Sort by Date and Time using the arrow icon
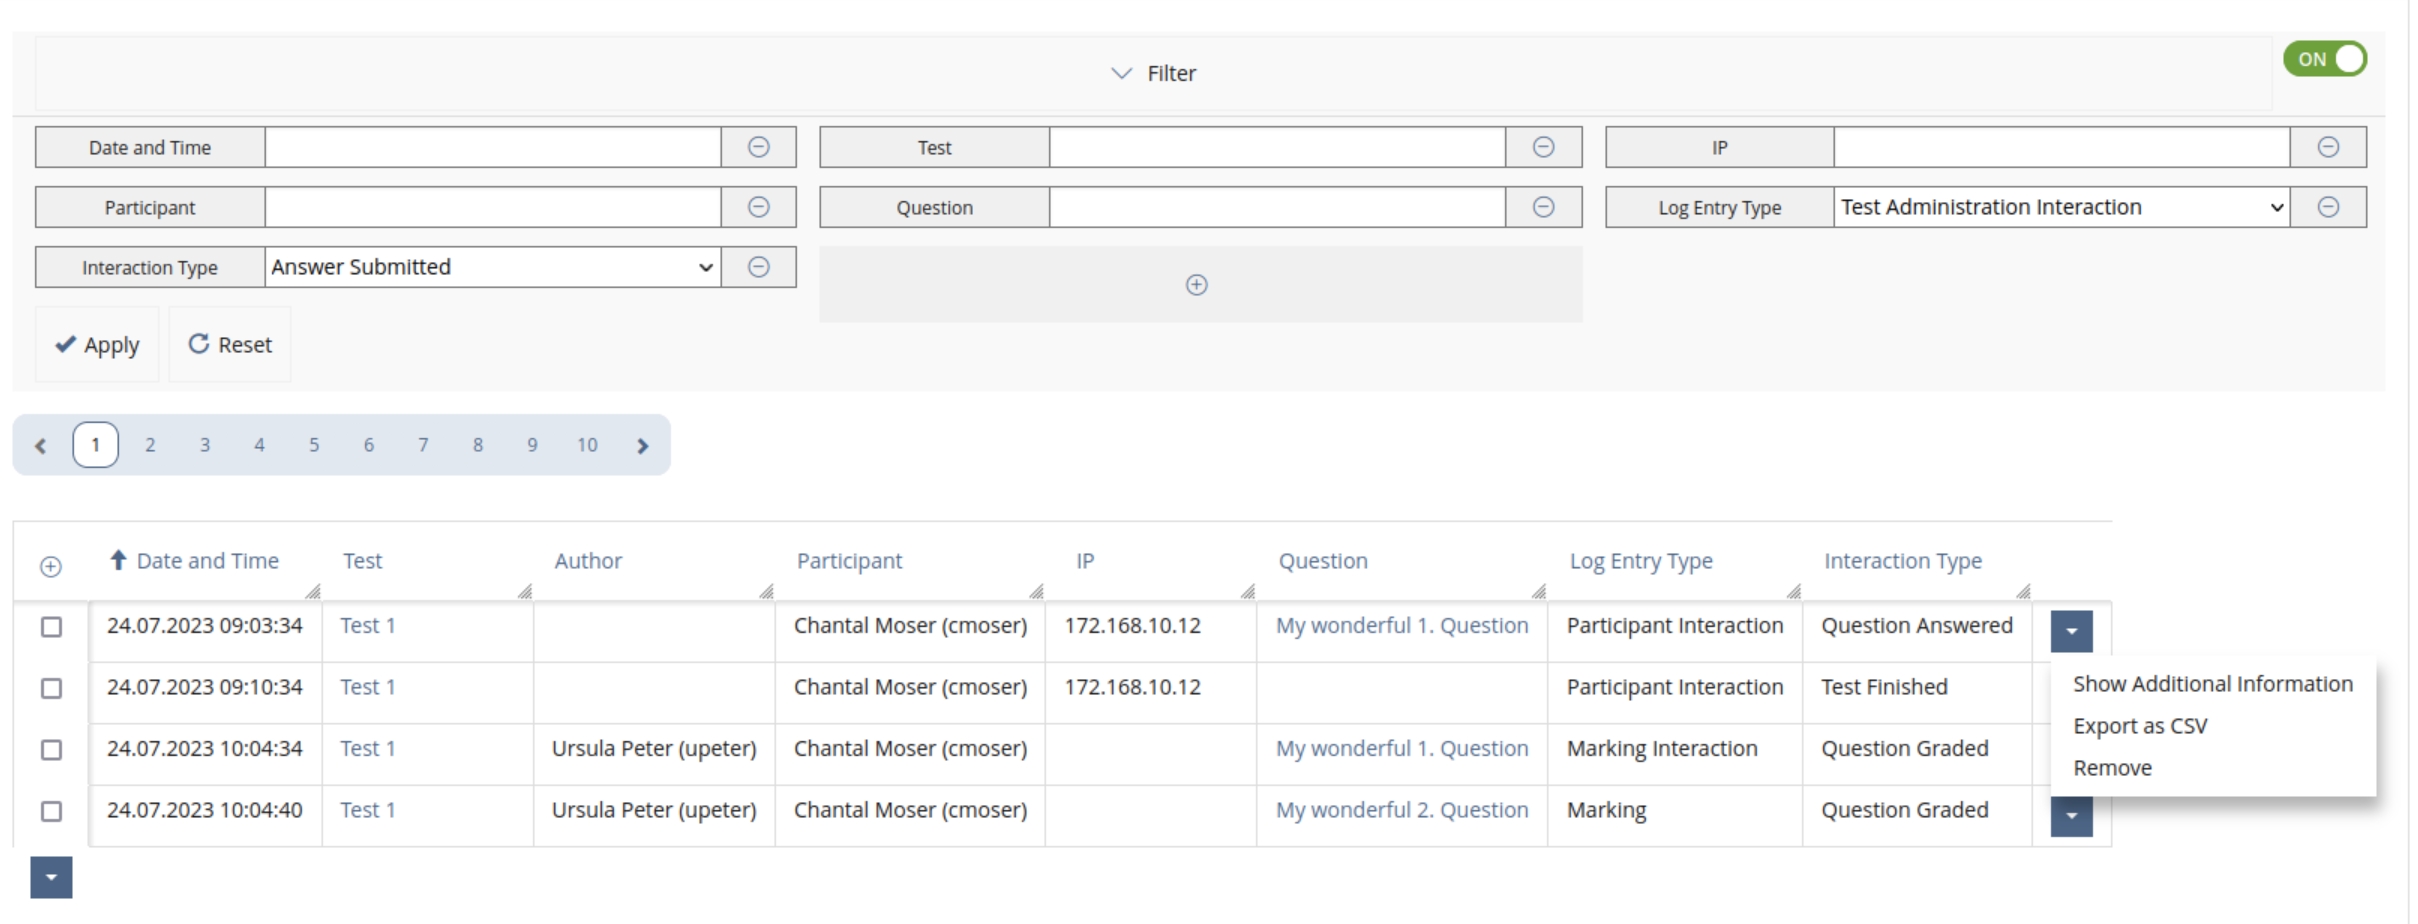The image size is (2418, 924). point(119,561)
